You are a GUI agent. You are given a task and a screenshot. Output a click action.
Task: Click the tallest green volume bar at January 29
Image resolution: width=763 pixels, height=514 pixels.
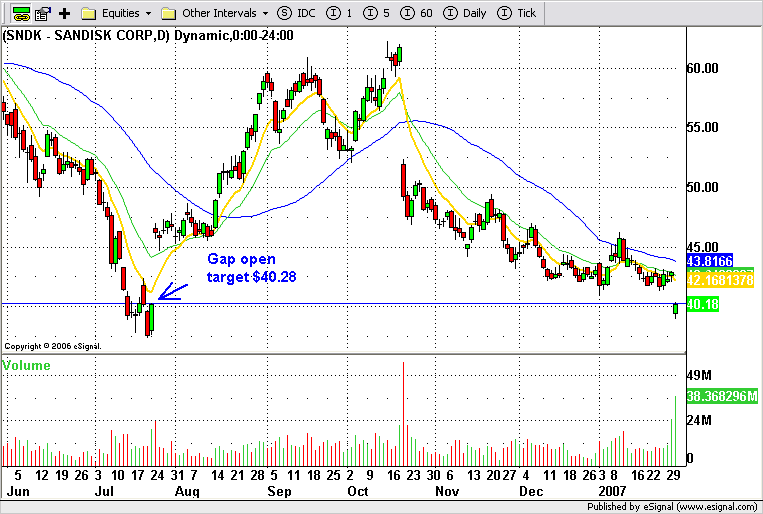click(x=675, y=431)
